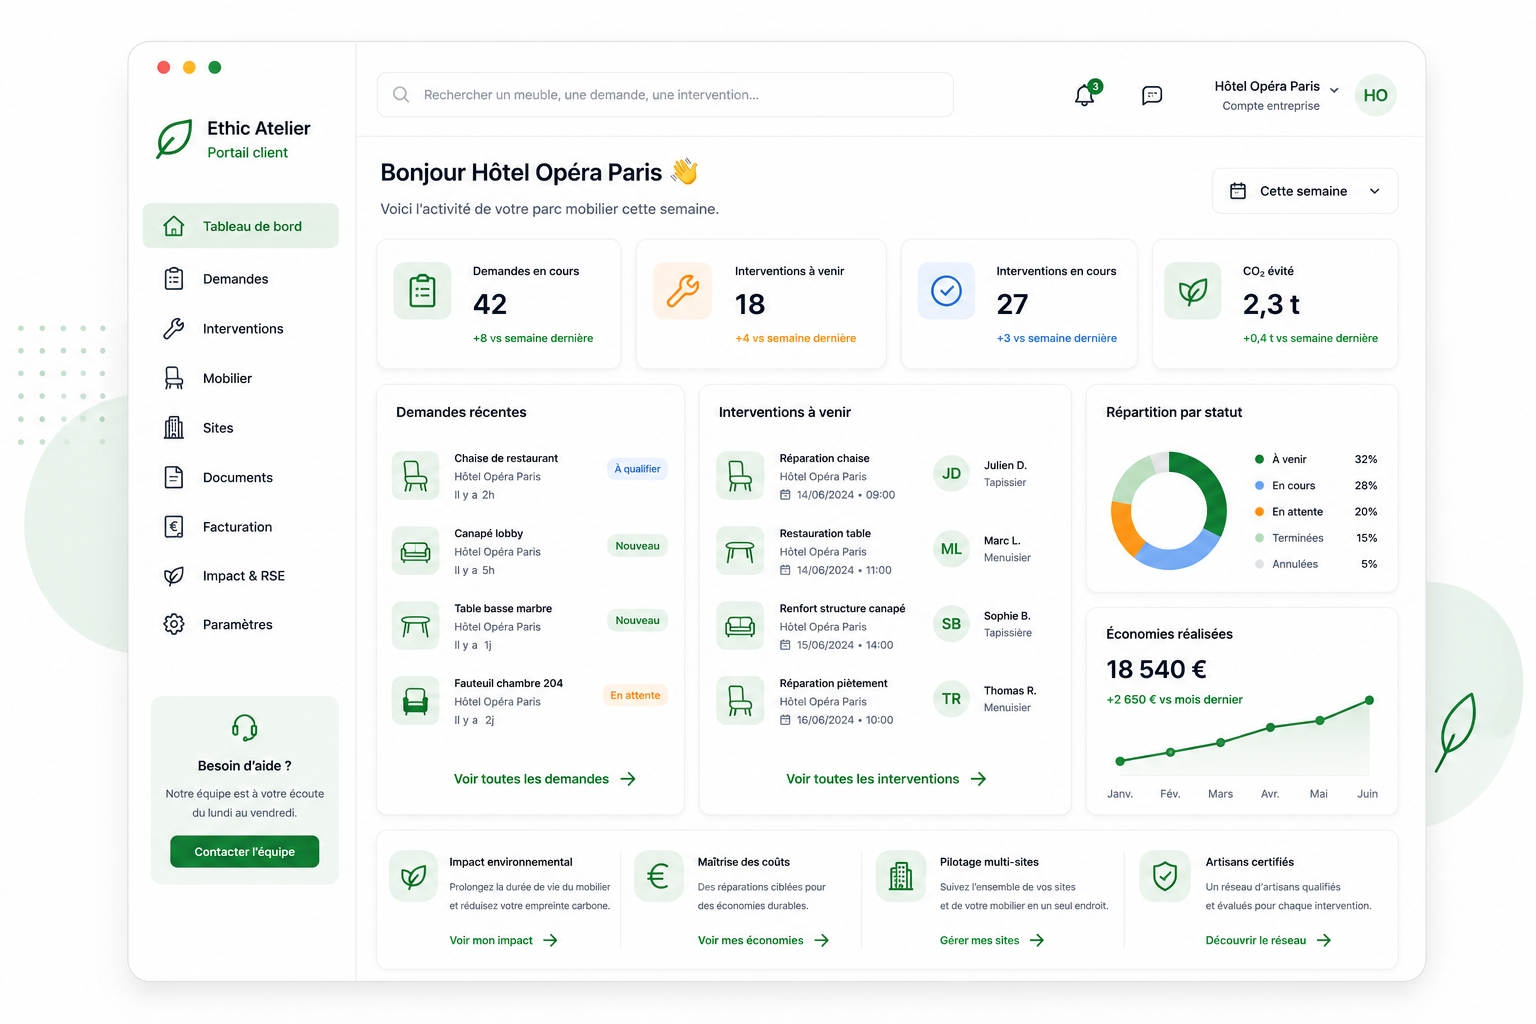Click the headset help icon
The width and height of the screenshot is (1536, 1024).
coord(244,727)
